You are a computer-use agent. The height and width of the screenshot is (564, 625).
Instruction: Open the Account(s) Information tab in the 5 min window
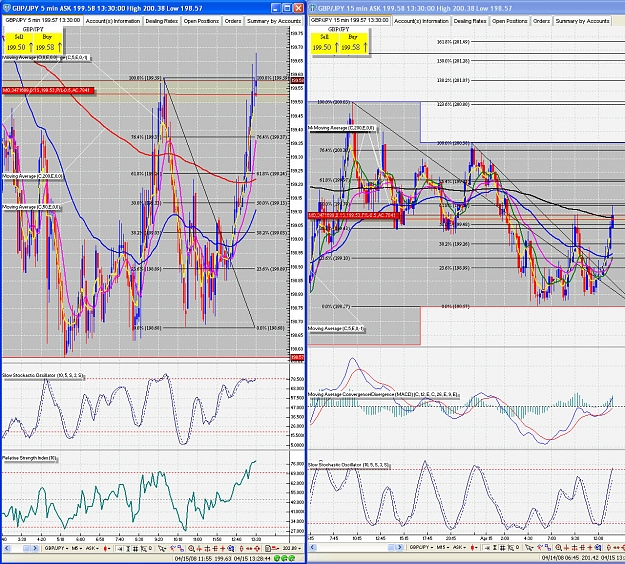pyautogui.click(x=113, y=21)
